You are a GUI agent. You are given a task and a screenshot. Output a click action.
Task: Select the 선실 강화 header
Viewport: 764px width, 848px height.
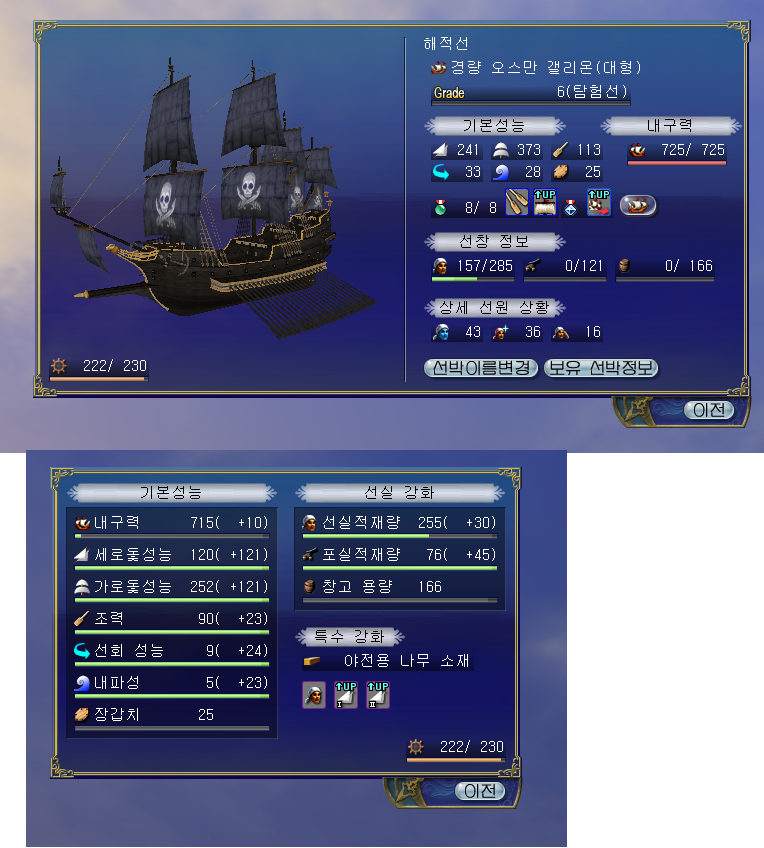(x=400, y=493)
